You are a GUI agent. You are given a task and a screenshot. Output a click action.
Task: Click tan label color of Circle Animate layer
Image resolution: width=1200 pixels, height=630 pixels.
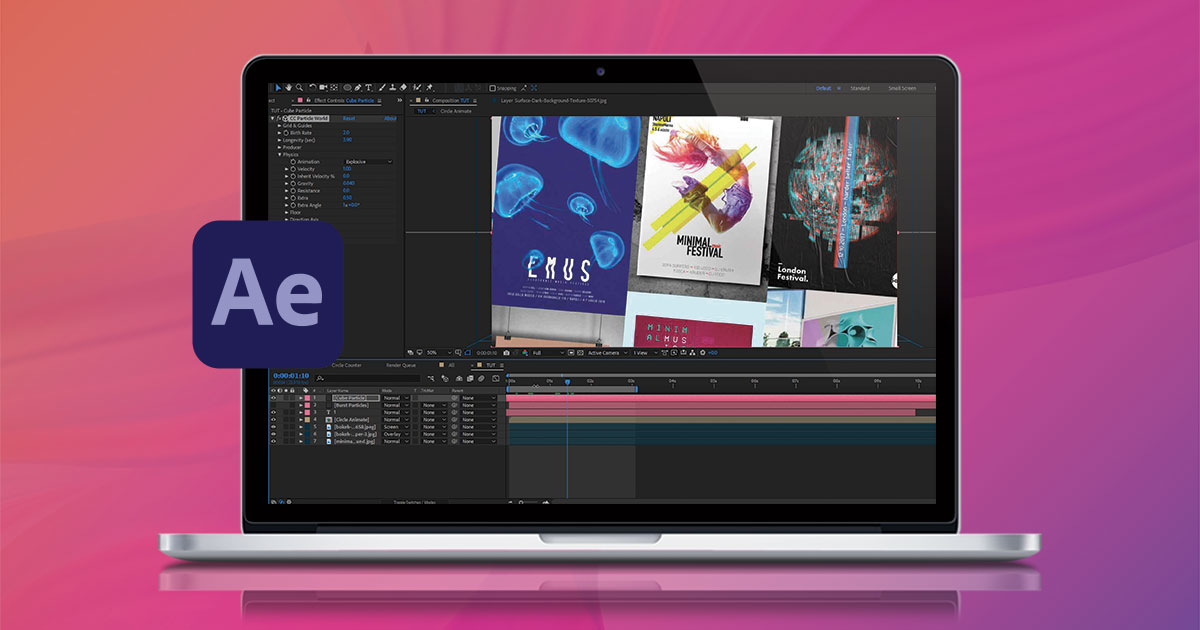(307, 419)
